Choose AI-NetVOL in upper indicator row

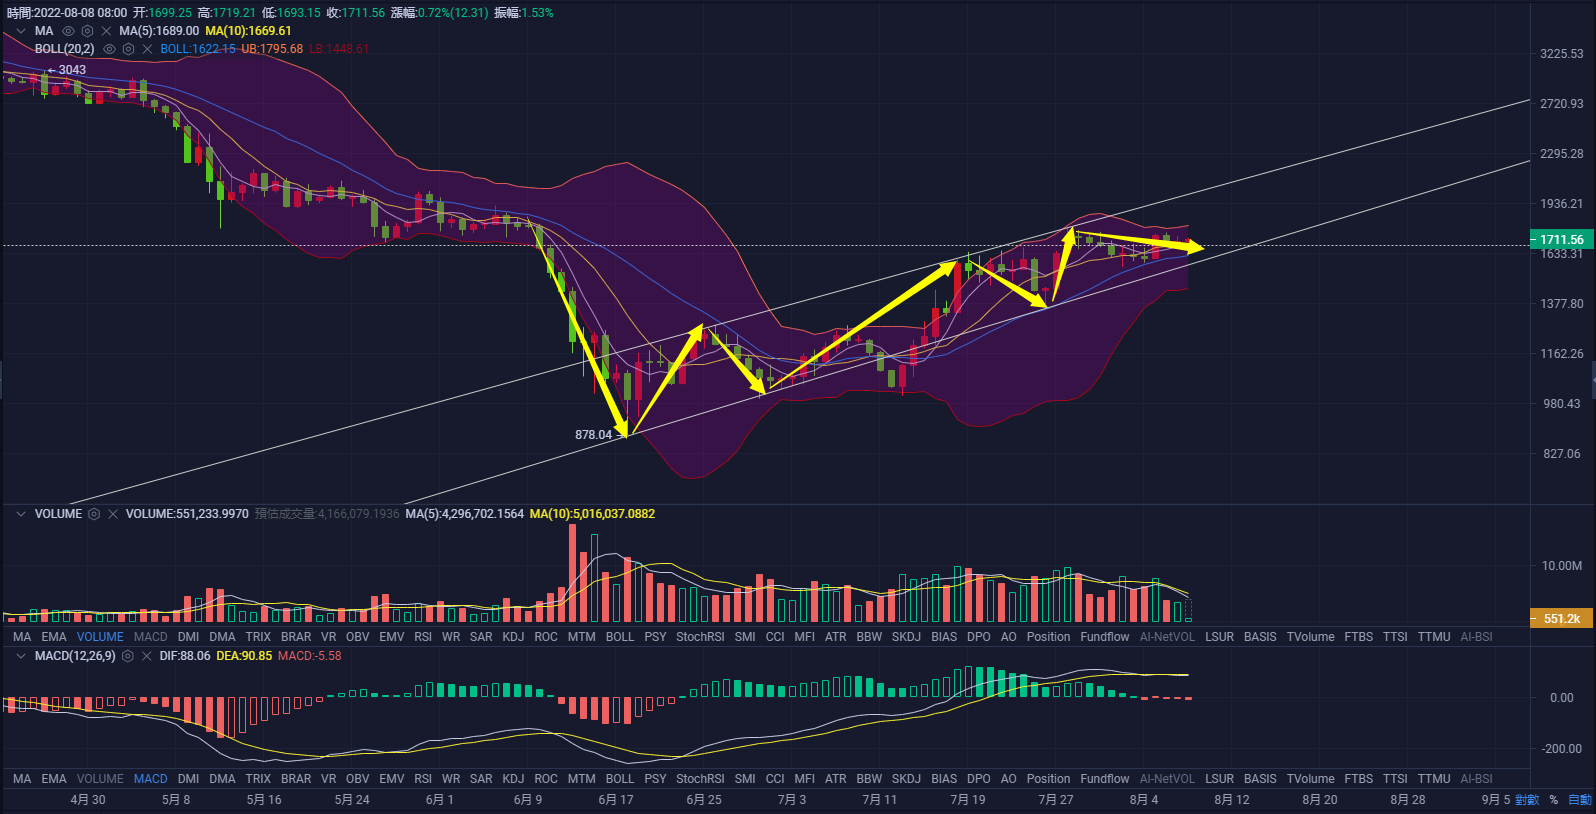(x=1167, y=637)
